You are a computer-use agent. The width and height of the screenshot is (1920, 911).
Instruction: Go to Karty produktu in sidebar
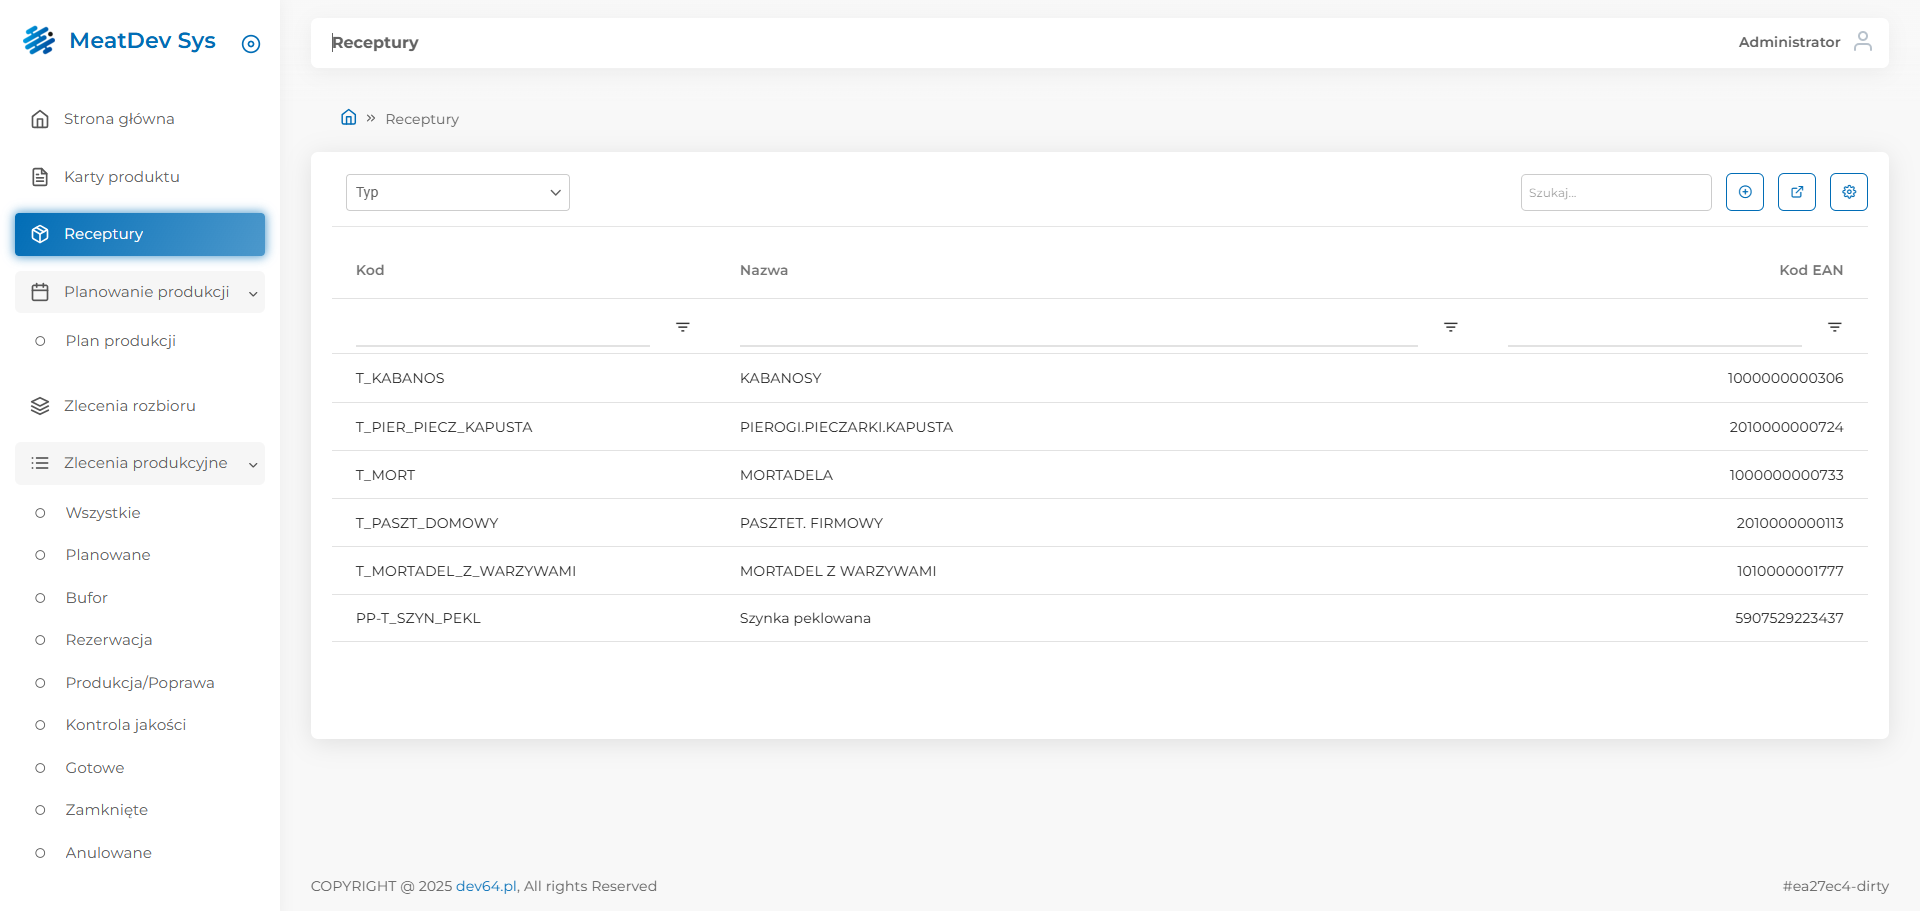coord(121,177)
